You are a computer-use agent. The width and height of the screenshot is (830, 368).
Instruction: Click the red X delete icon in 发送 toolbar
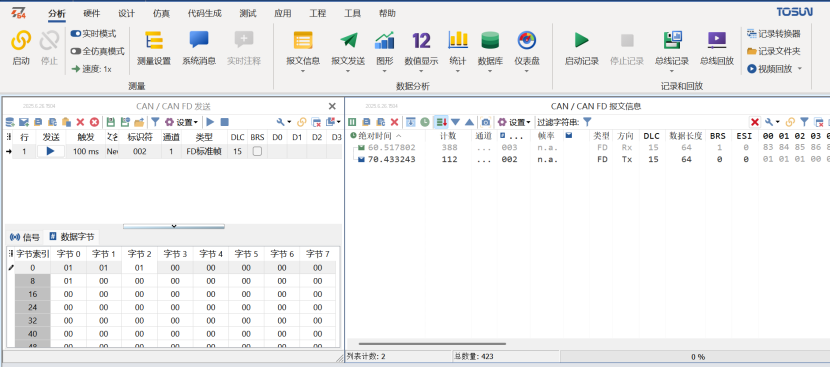click(x=80, y=122)
